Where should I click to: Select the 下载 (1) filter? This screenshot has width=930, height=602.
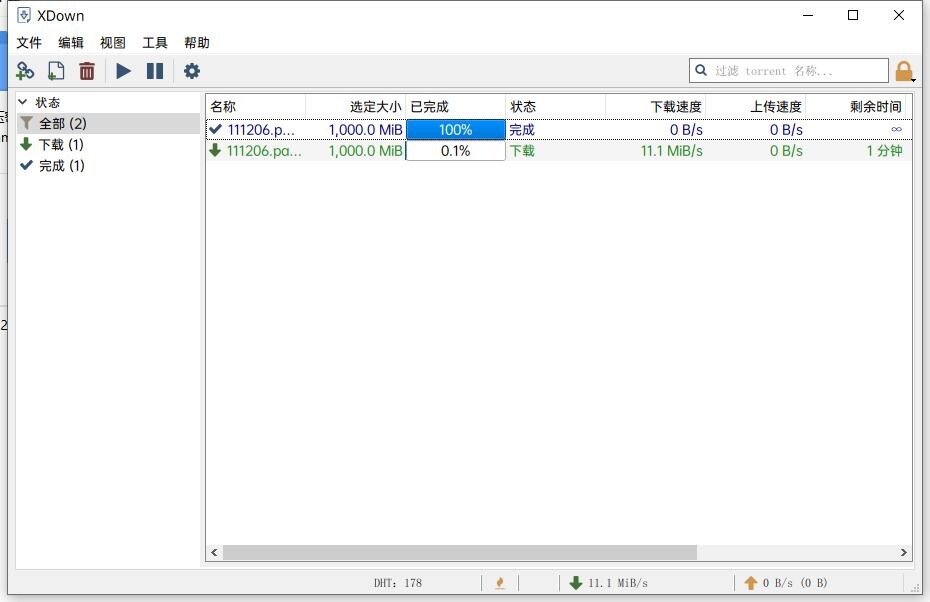(60, 145)
